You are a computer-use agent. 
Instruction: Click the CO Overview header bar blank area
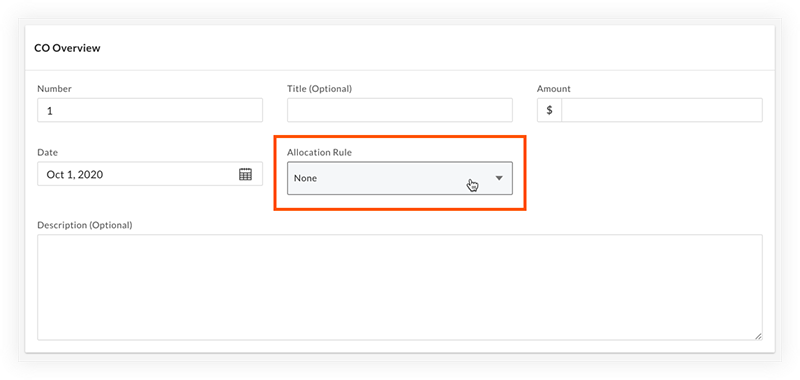point(434,48)
